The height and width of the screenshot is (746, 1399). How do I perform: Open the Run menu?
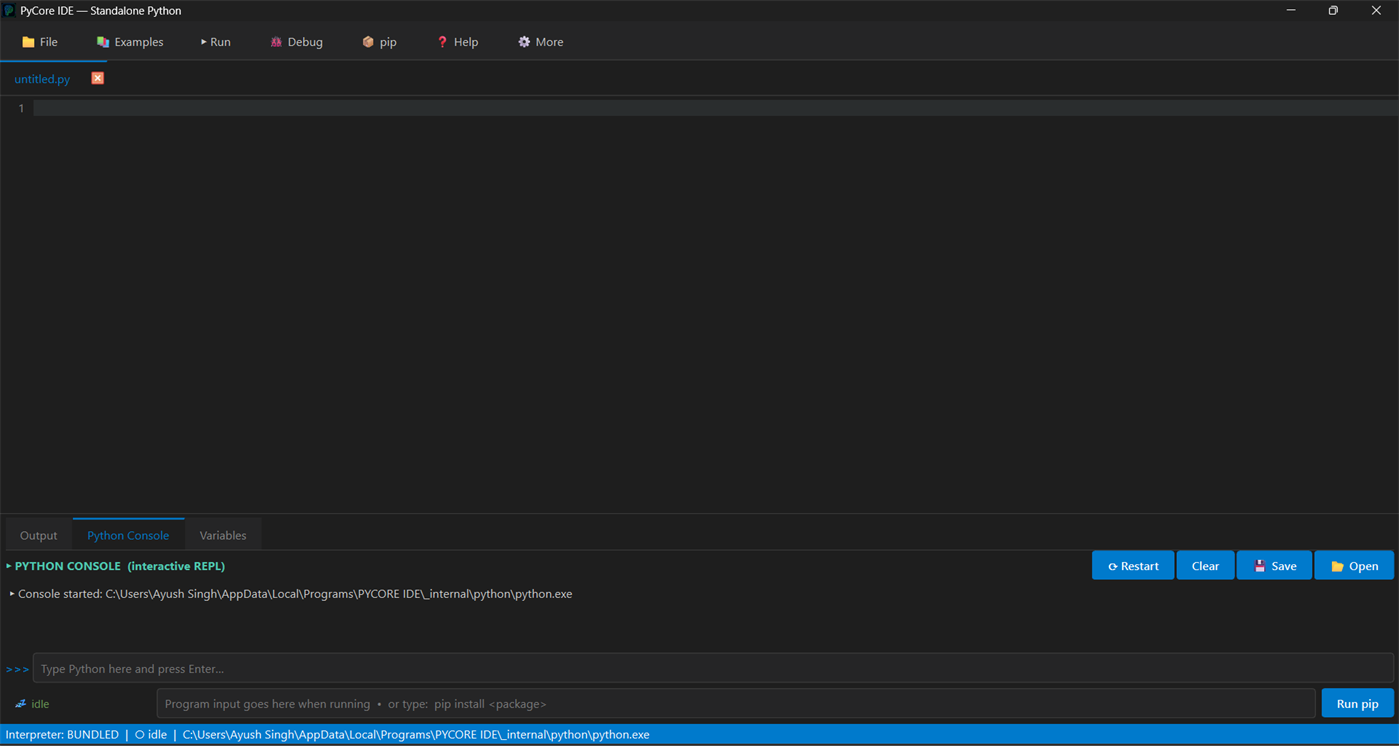click(216, 42)
